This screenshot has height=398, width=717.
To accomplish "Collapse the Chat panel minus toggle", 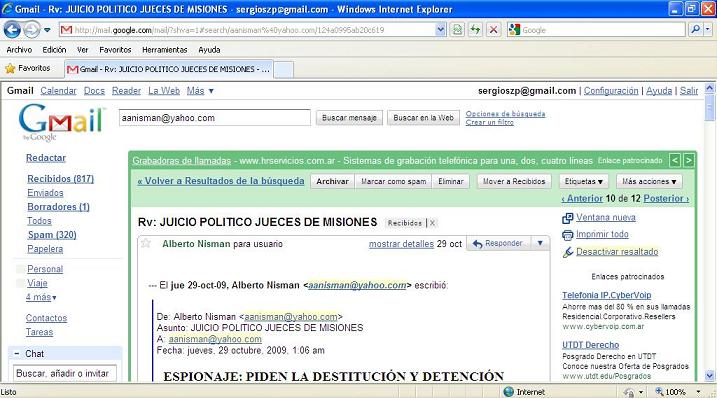I will click(17, 354).
